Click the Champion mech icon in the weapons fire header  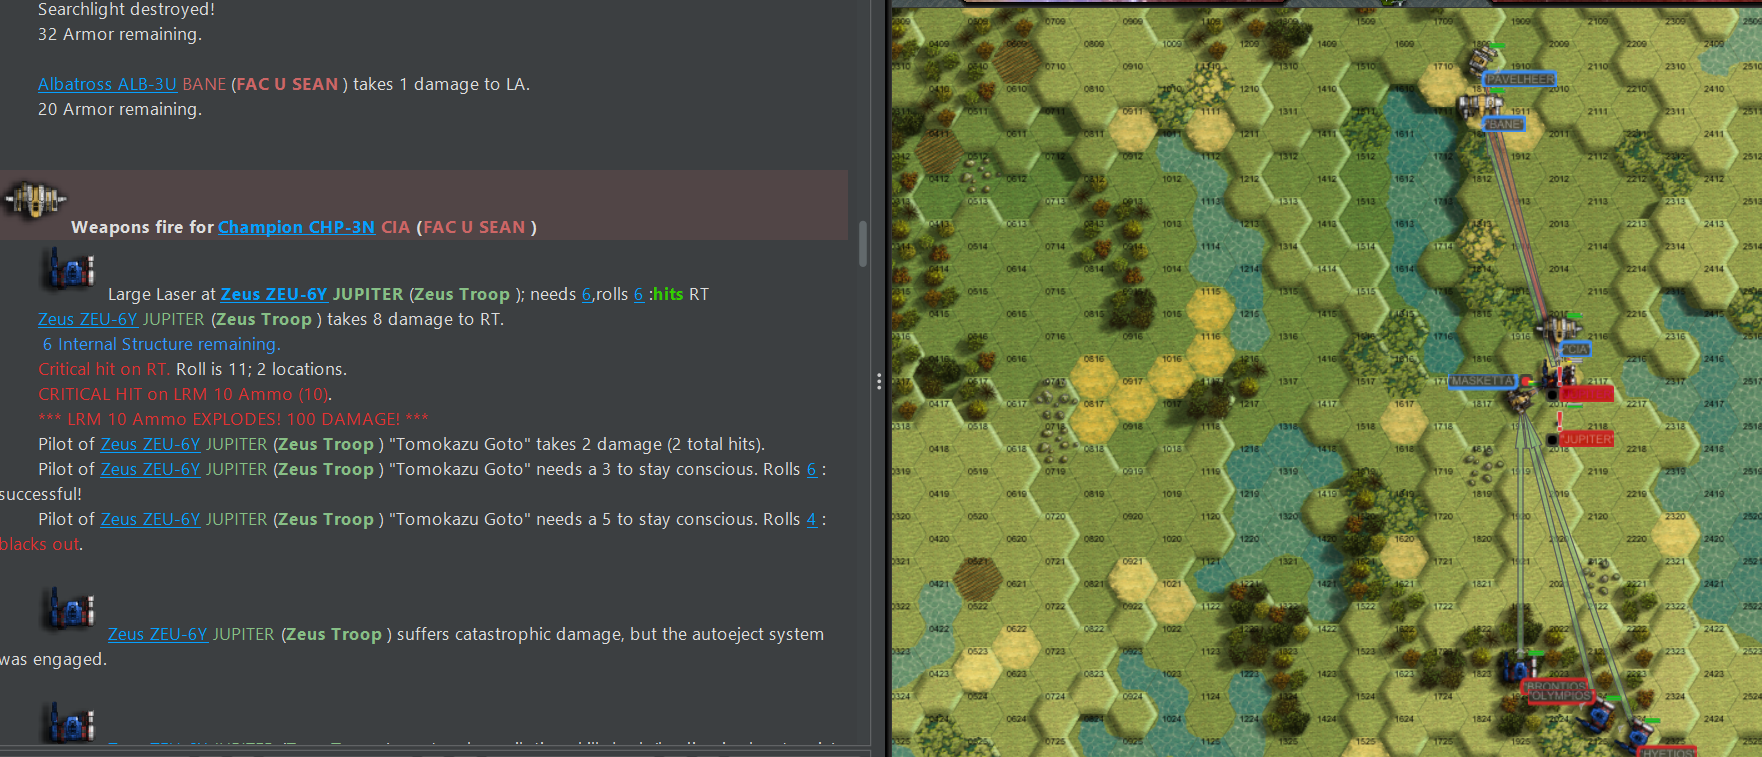click(35, 200)
